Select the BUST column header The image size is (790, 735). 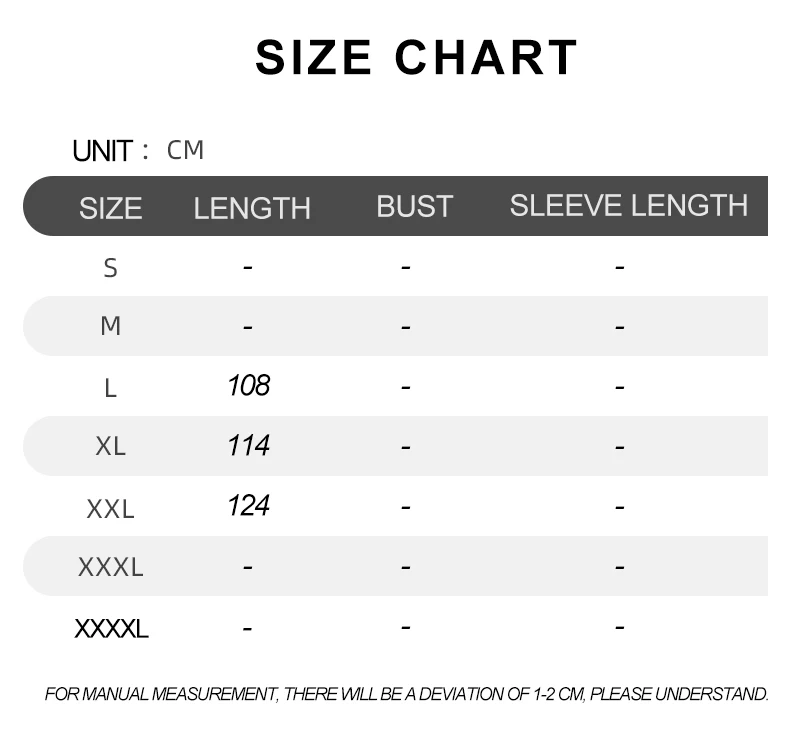(415, 206)
